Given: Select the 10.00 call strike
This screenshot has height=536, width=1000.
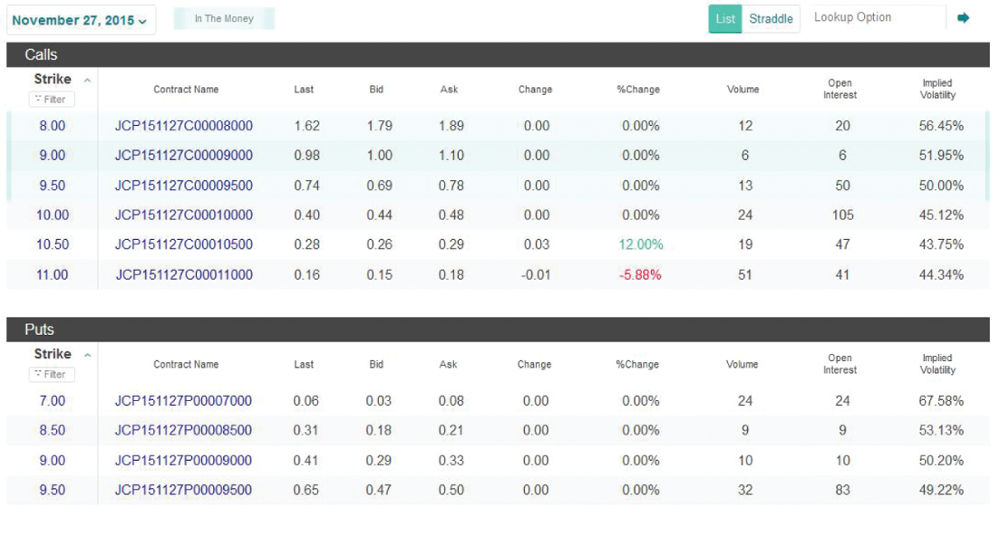Looking at the screenshot, I should click(x=52, y=215).
